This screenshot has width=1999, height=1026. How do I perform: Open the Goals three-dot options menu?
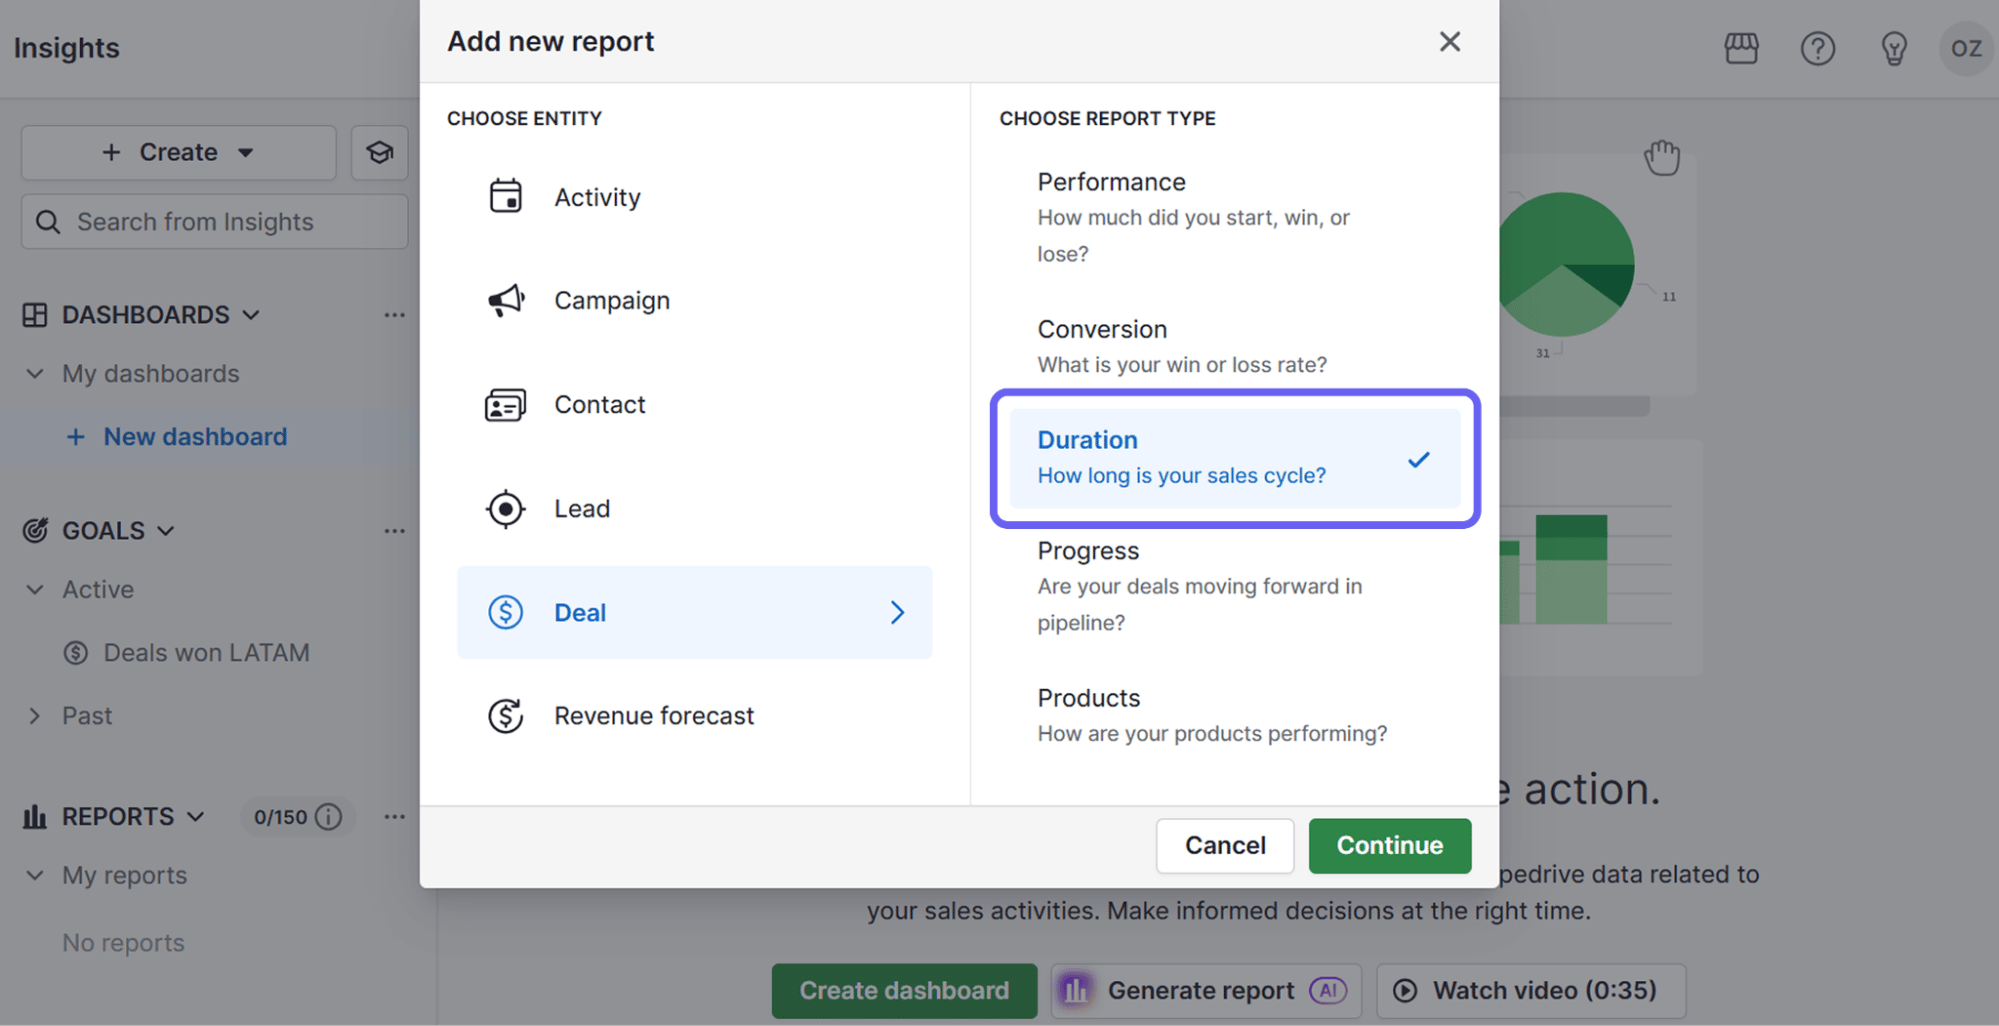[x=394, y=531]
